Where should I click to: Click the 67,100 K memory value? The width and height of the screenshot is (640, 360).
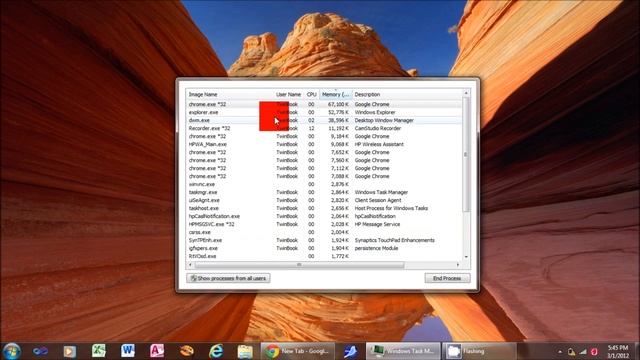point(338,104)
